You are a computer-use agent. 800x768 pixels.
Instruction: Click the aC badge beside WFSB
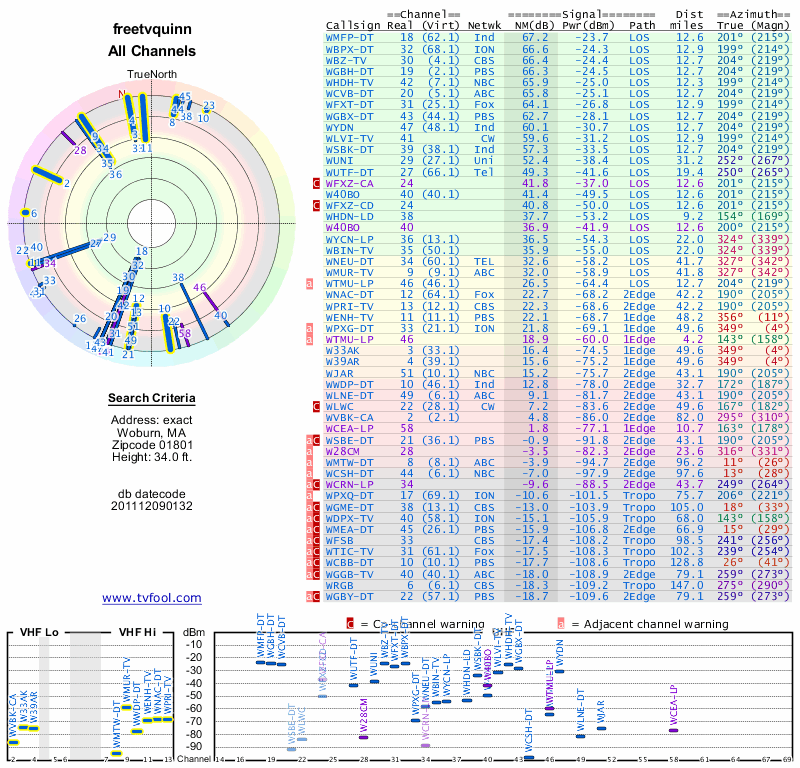(x=313, y=540)
